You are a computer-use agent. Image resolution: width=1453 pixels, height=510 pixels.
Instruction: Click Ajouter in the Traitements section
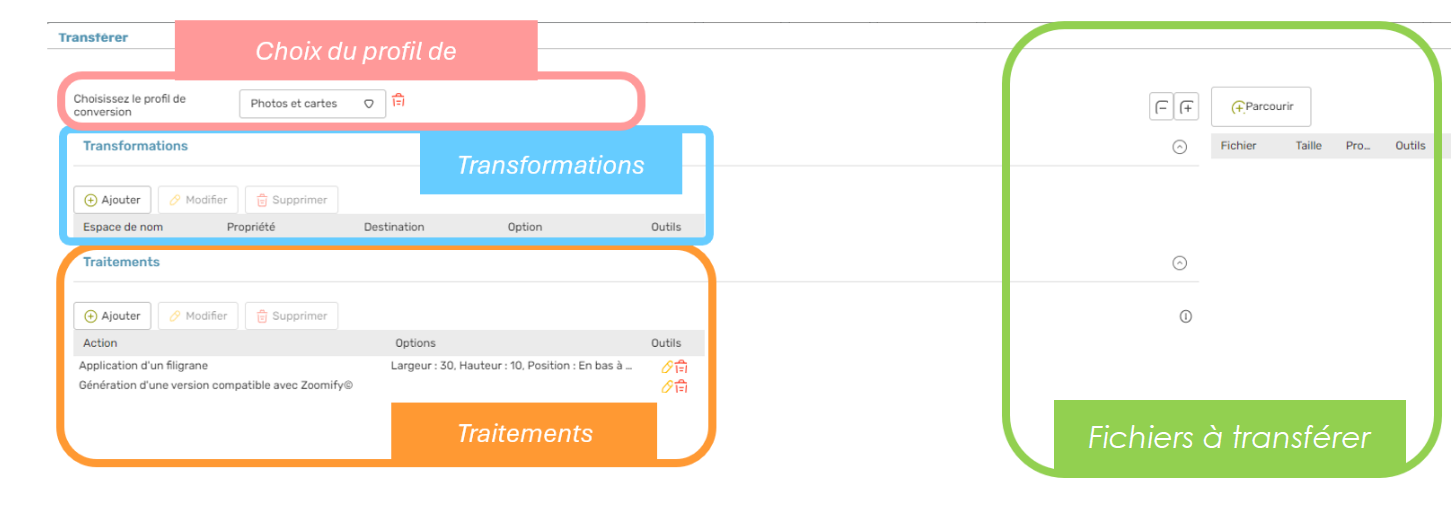coord(112,316)
